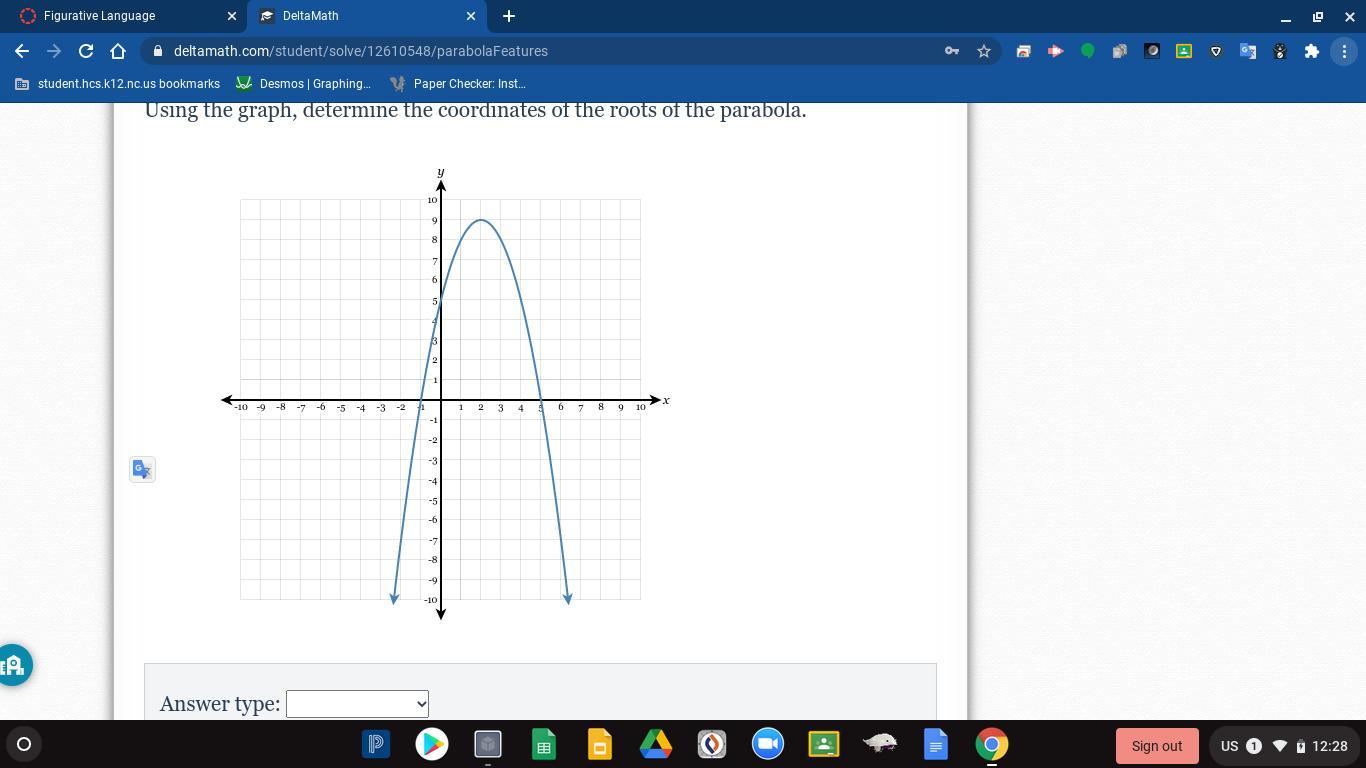This screenshot has width=1366, height=768.
Task: Click the Google Classroom extension icon in toolbar
Action: coord(1184,51)
